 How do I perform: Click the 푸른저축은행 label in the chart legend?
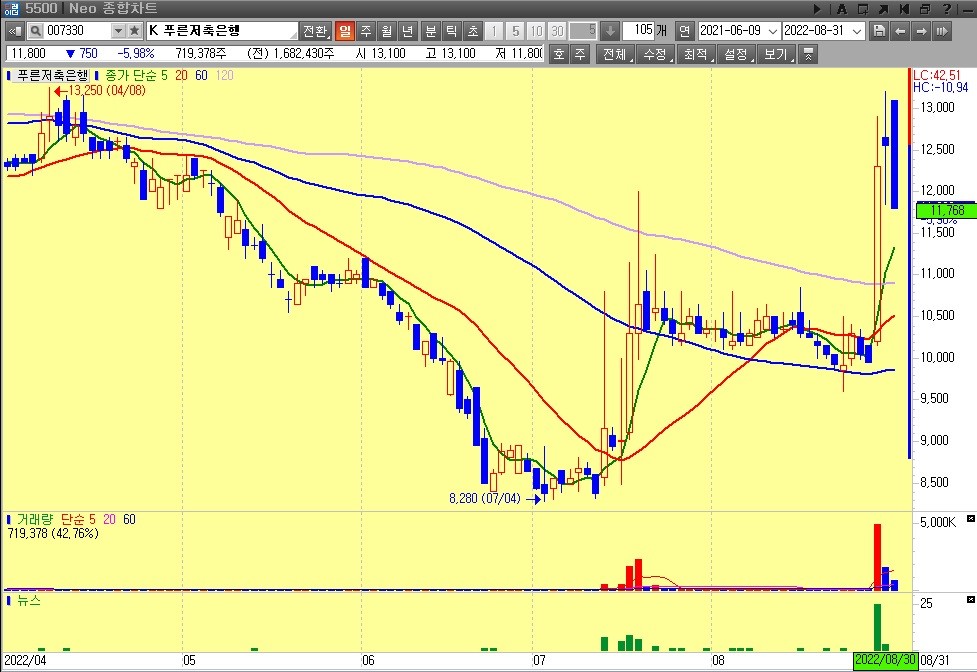click(52, 75)
